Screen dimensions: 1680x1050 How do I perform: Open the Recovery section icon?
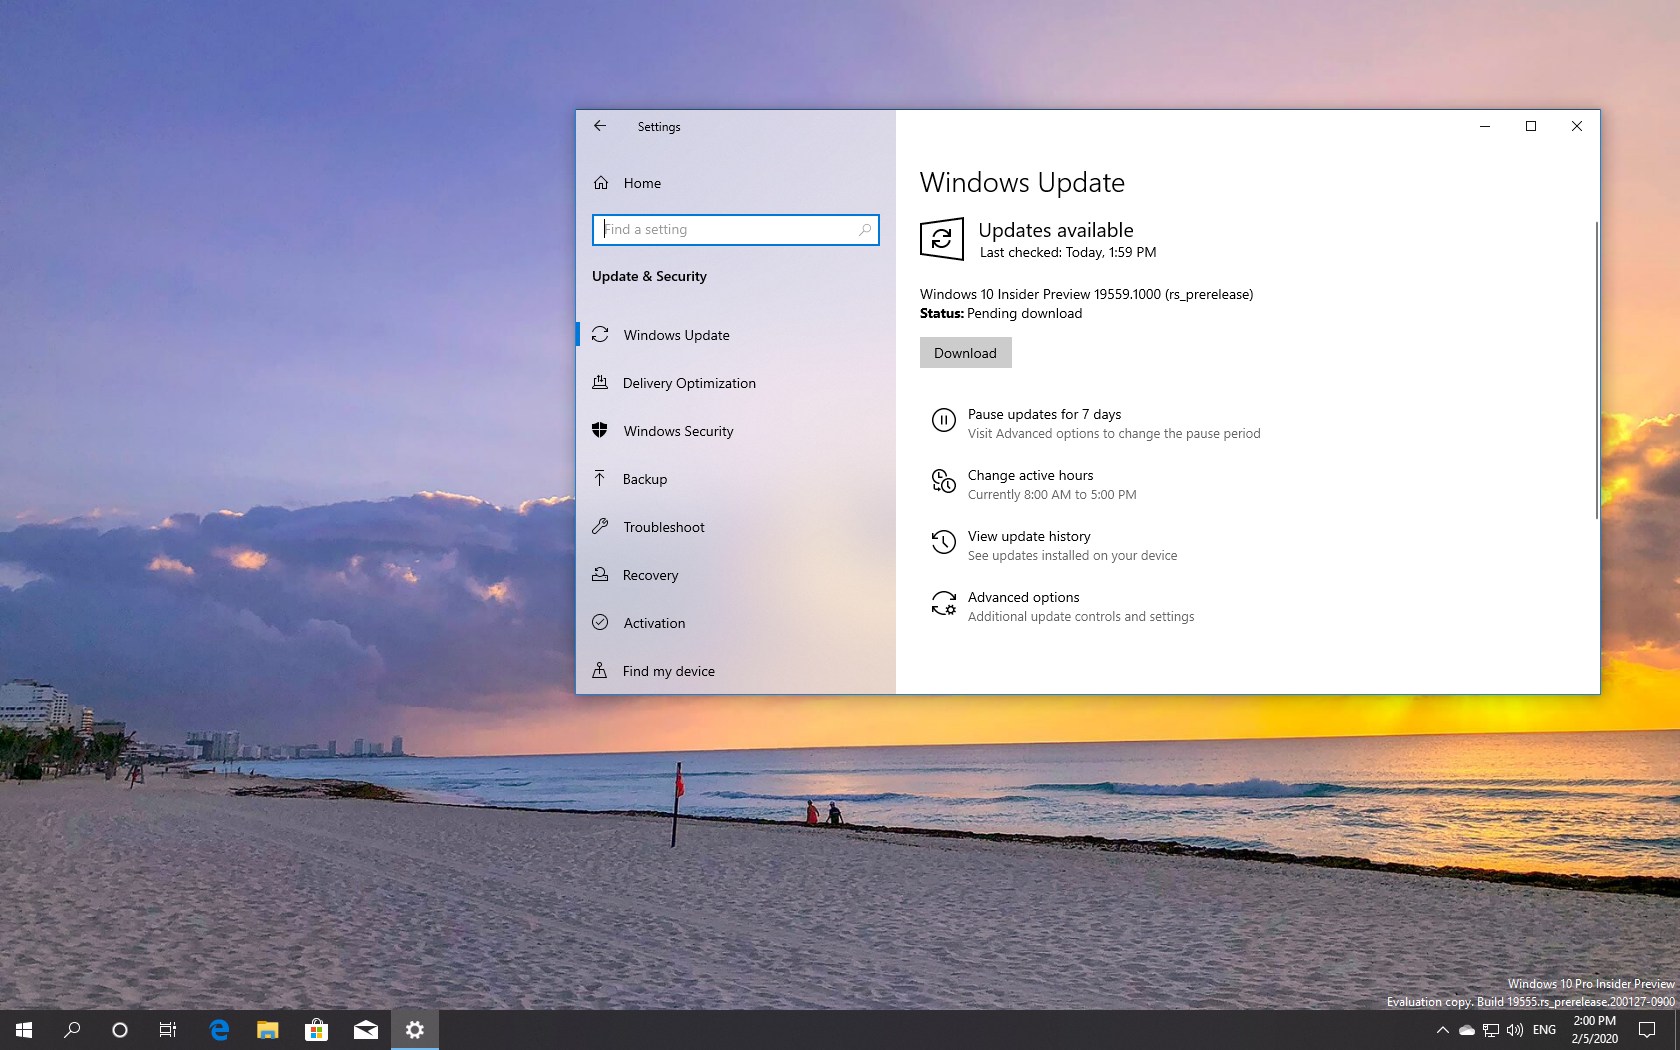pyautogui.click(x=600, y=575)
